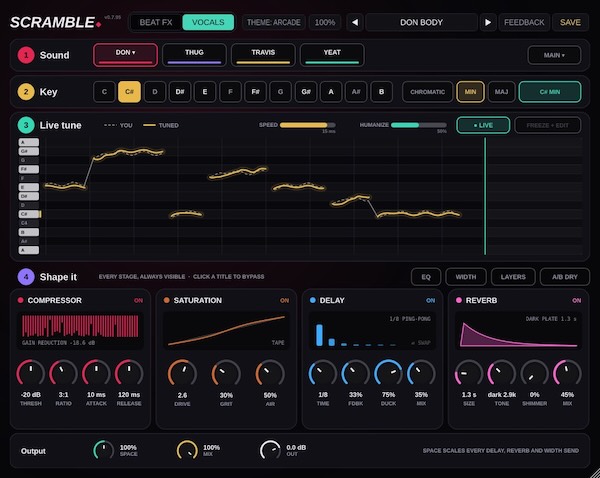Click the SWAP delay option

421,343
